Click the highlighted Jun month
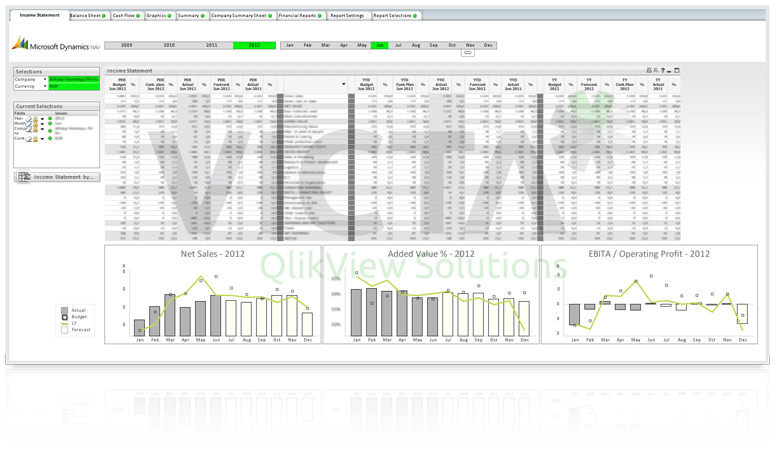The height and width of the screenshot is (467, 780). point(380,45)
